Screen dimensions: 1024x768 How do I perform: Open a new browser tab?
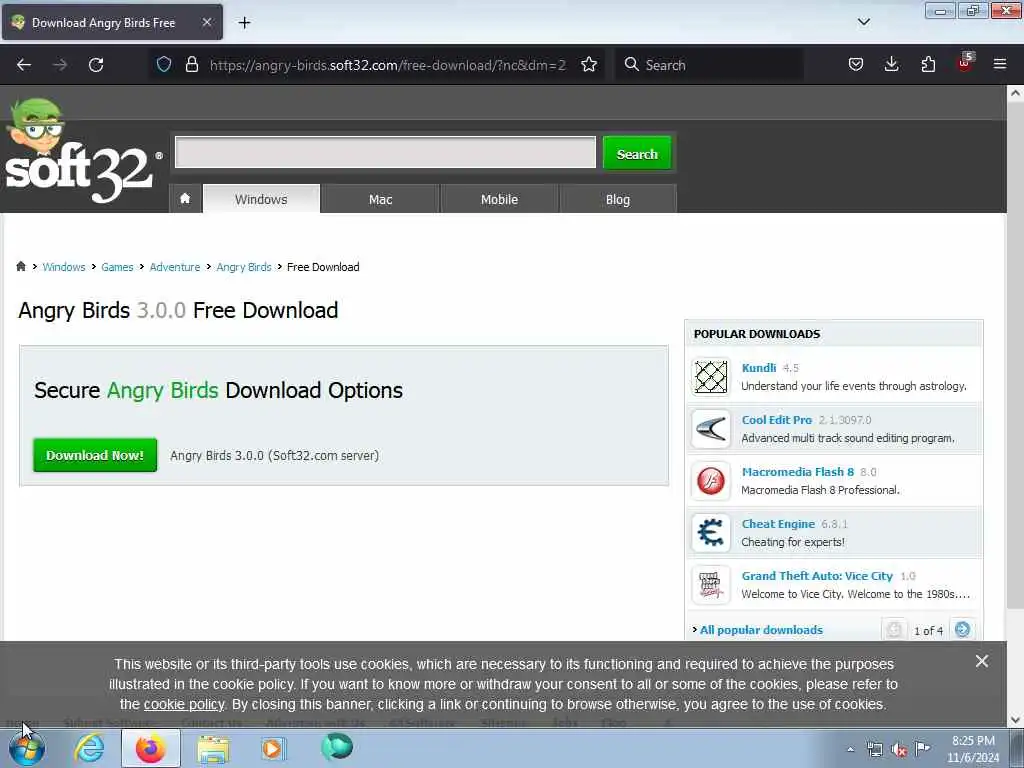[x=244, y=23]
